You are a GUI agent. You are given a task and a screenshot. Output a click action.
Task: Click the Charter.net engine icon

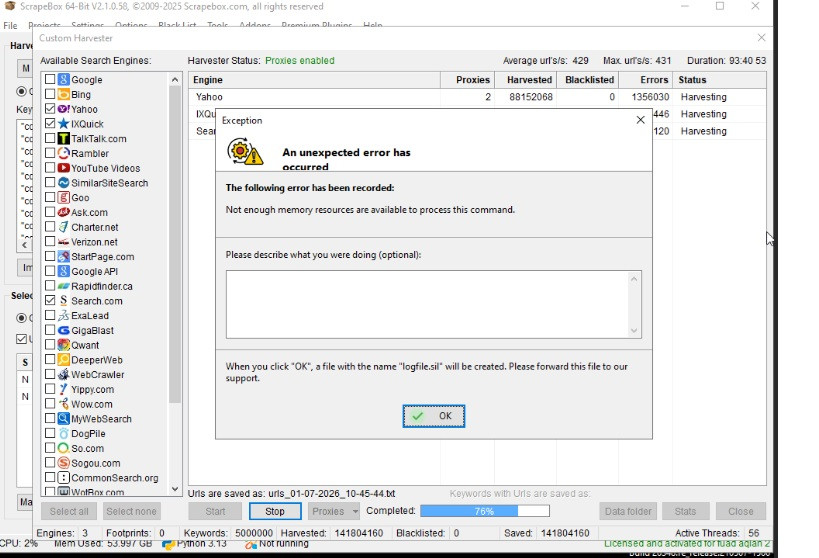click(64, 227)
